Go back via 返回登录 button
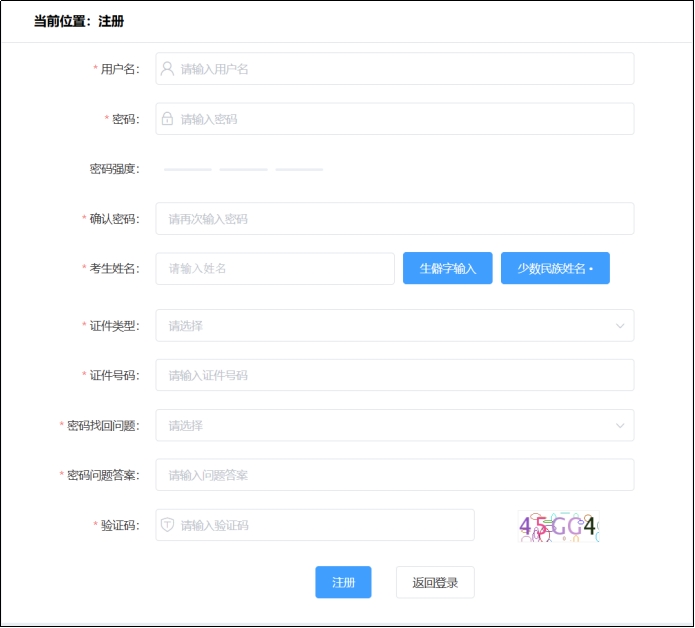The width and height of the screenshot is (695, 628). coord(435,582)
